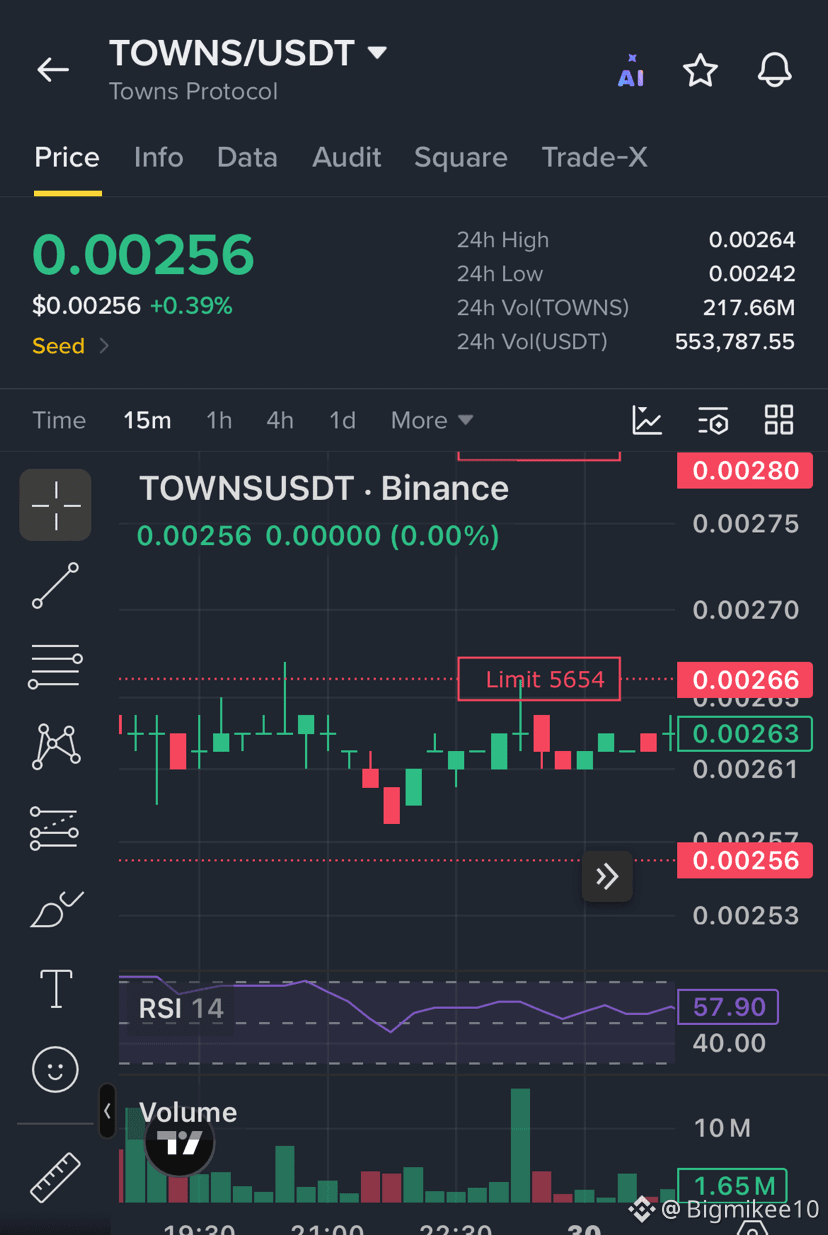Click the large 0.00256 last price

pos(143,255)
